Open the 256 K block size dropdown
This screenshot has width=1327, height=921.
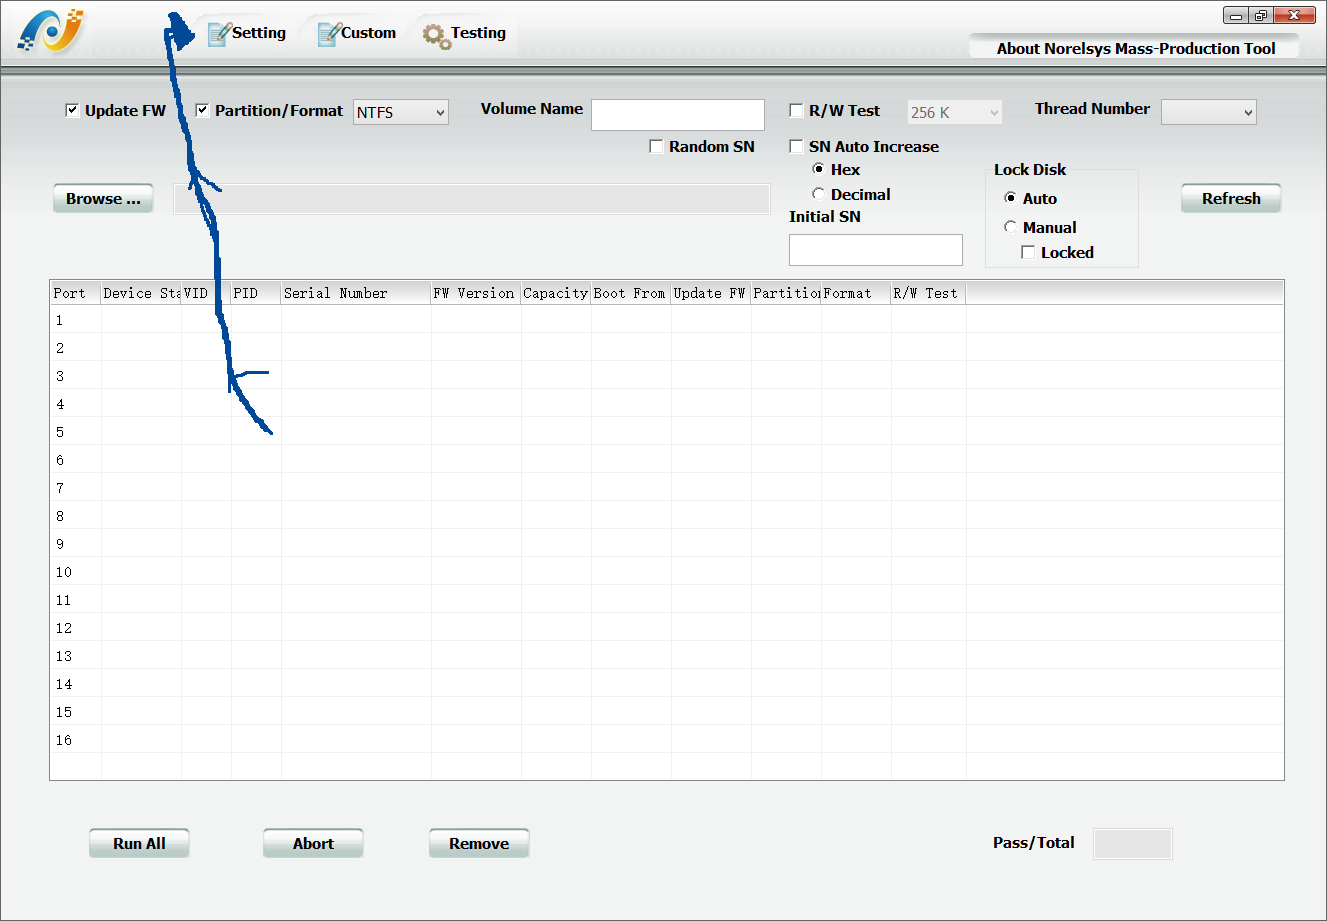(x=955, y=112)
